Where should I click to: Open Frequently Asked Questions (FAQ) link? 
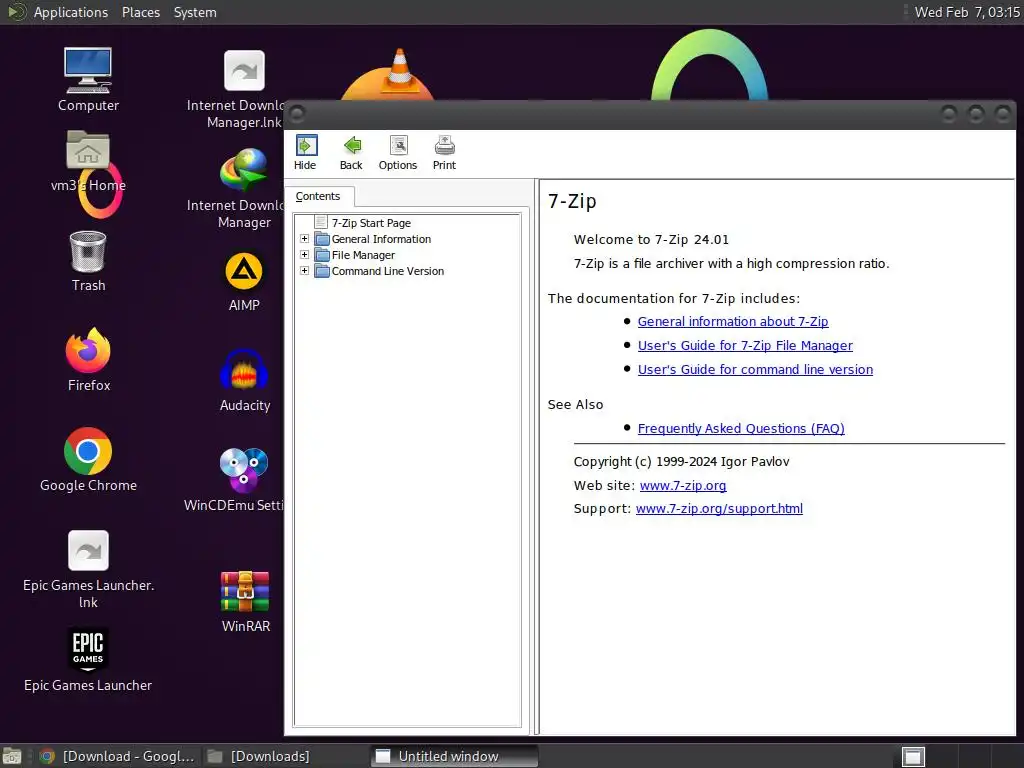(x=741, y=428)
